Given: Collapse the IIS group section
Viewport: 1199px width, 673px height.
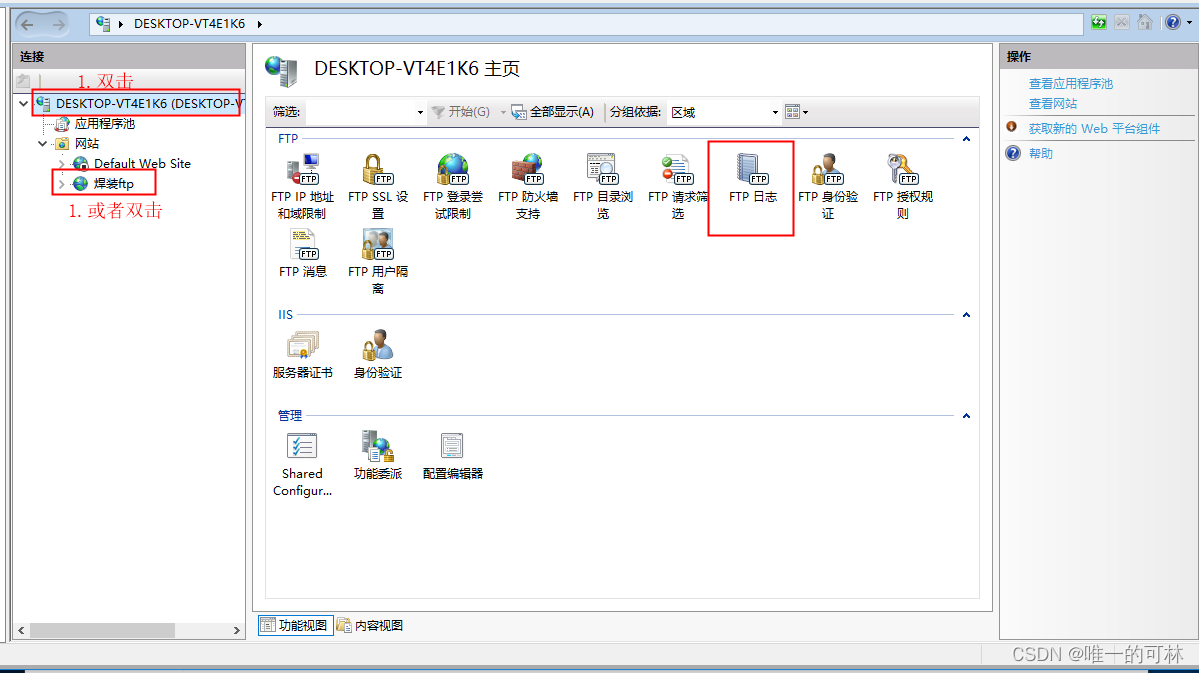Looking at the screenshot, I should point(966,314).
